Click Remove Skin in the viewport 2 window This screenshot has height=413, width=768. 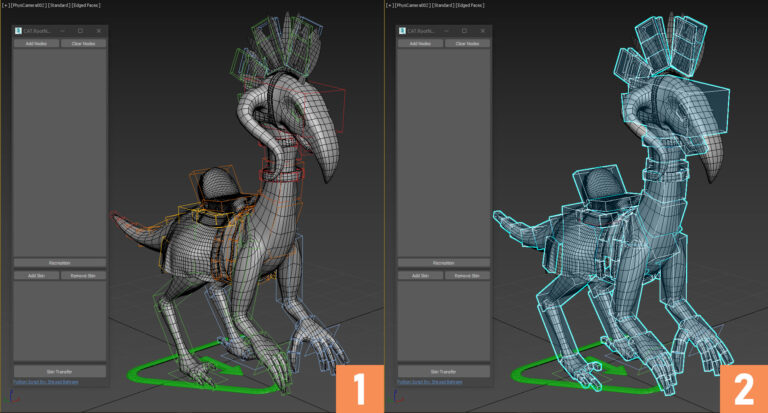(467, 276)
